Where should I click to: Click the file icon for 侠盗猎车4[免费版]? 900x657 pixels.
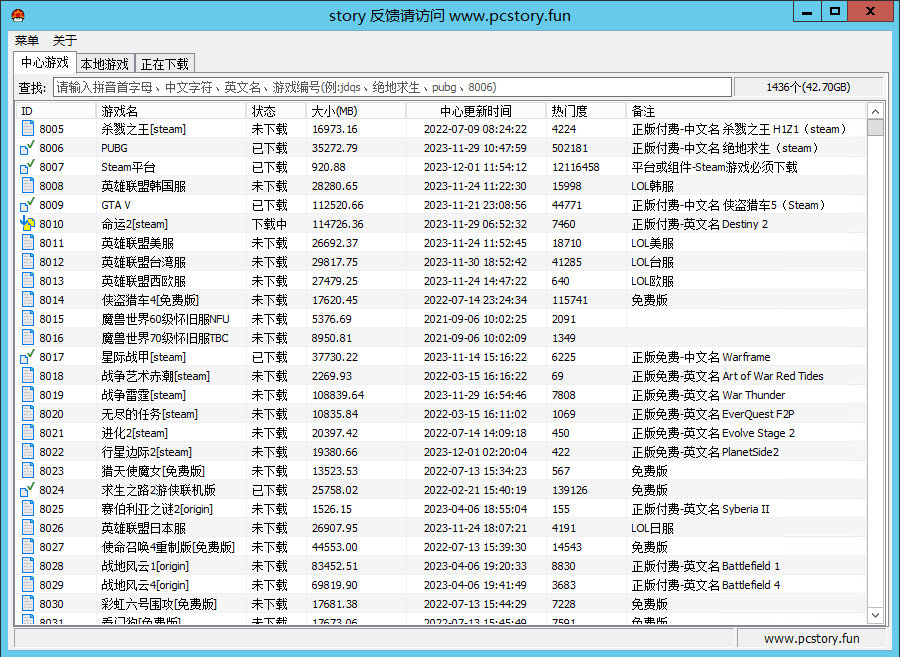click(x=28, y=299)
